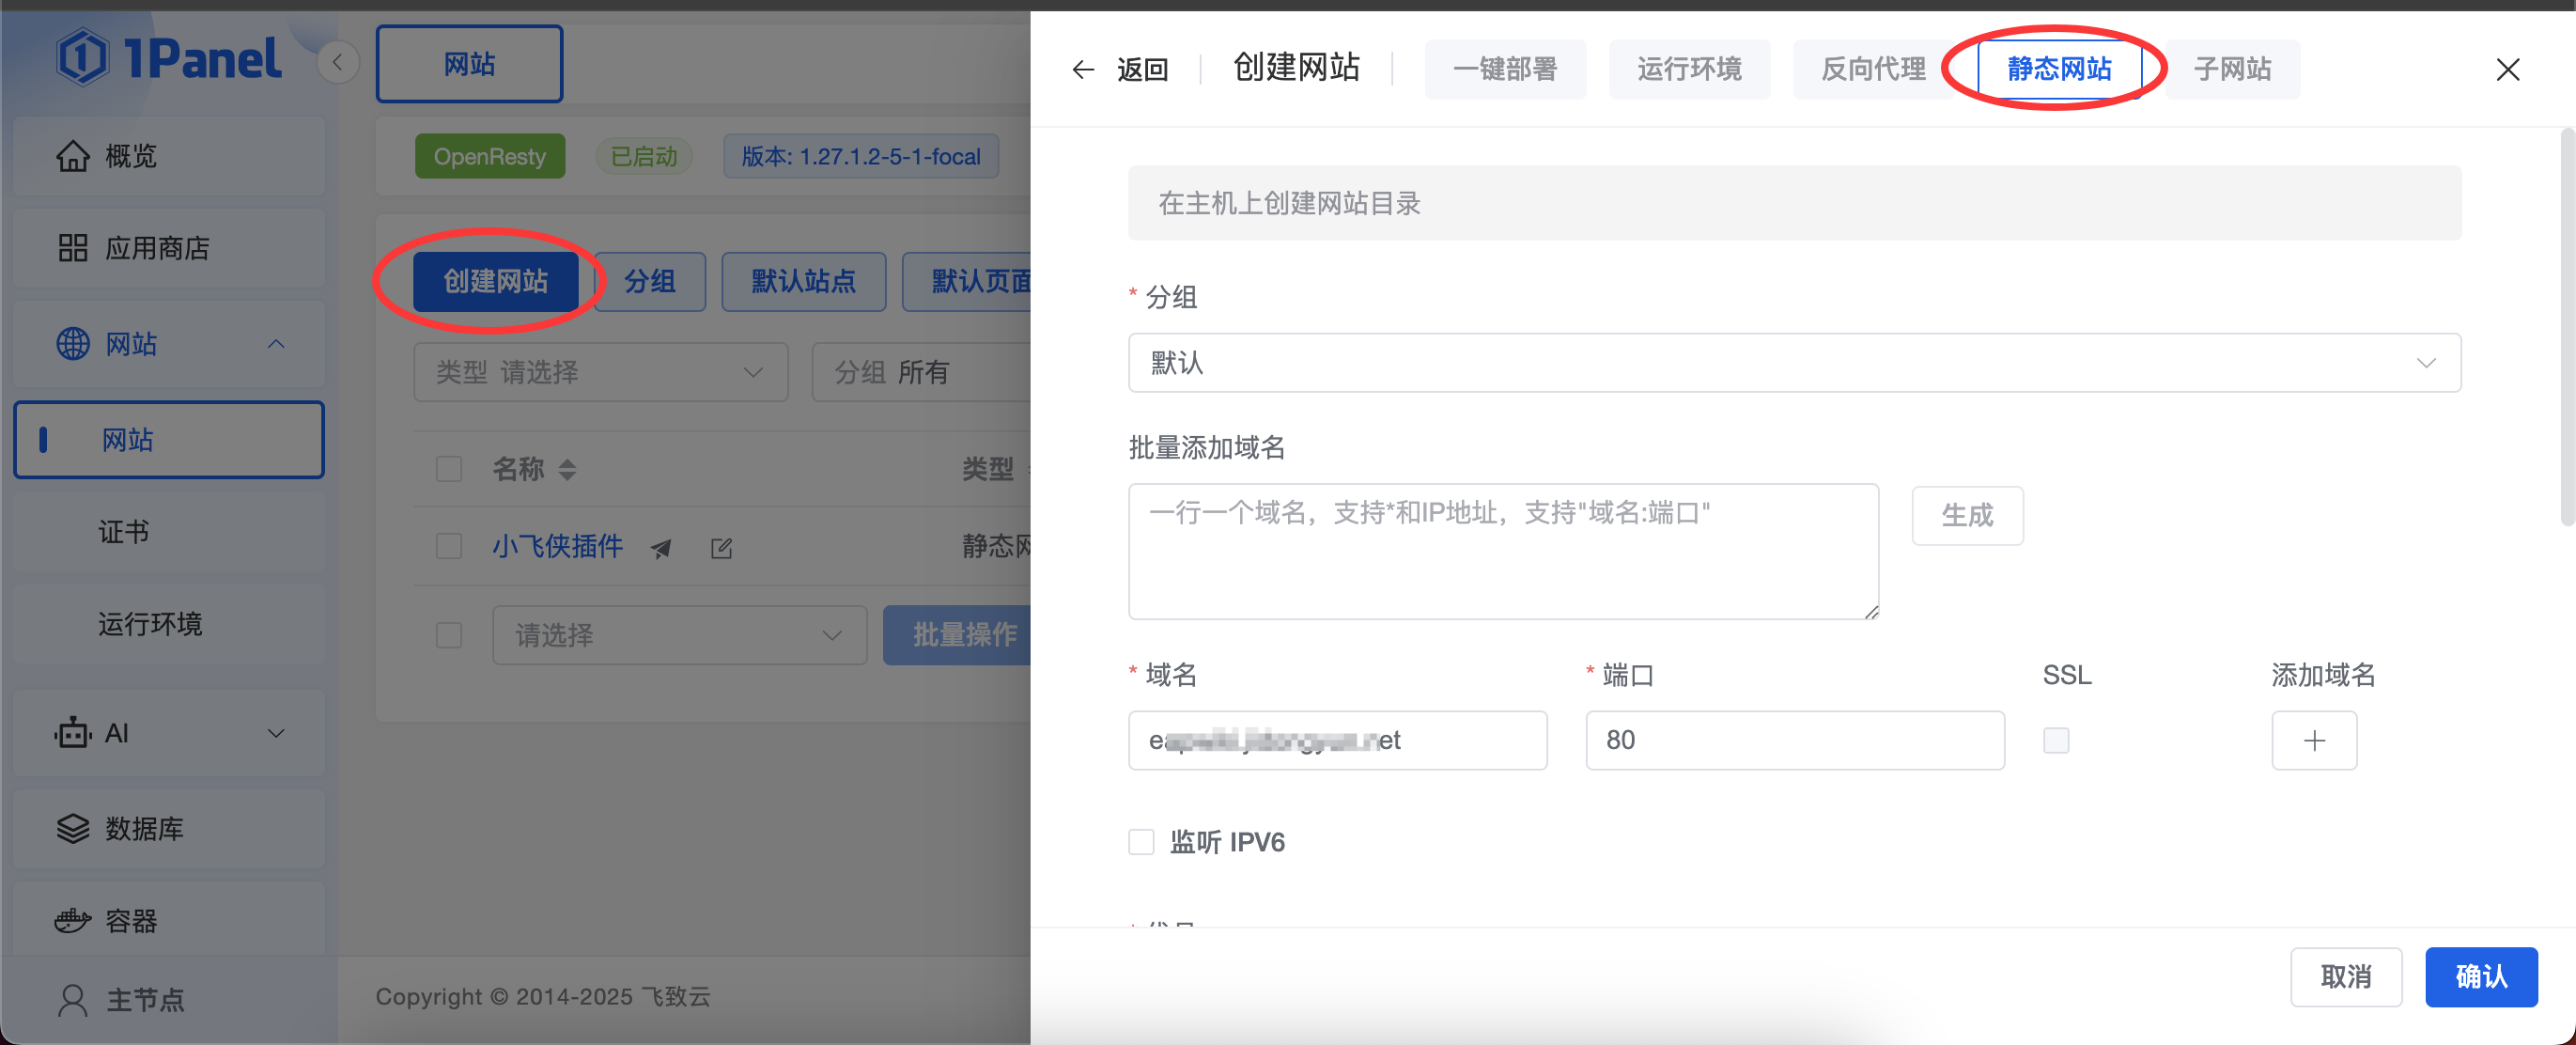The image size is (2576, 1045).
Task: Sort table by 名称 column arrows
Action: tap(567, 469)
